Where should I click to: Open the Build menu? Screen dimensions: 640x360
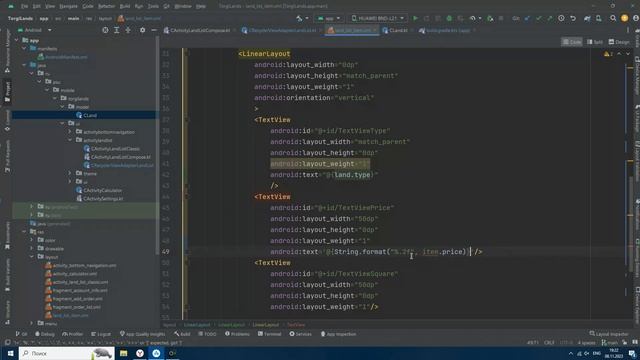pos(124,6)
